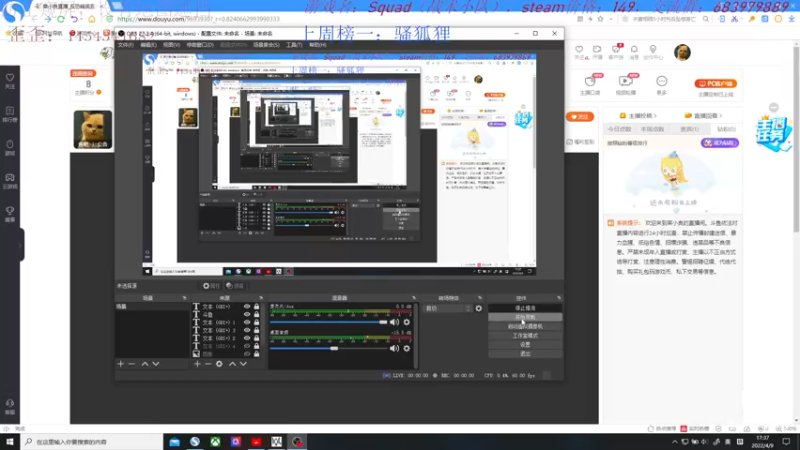
Task: Adjust first mixer channel volume slider
Action: click(329, 322)
